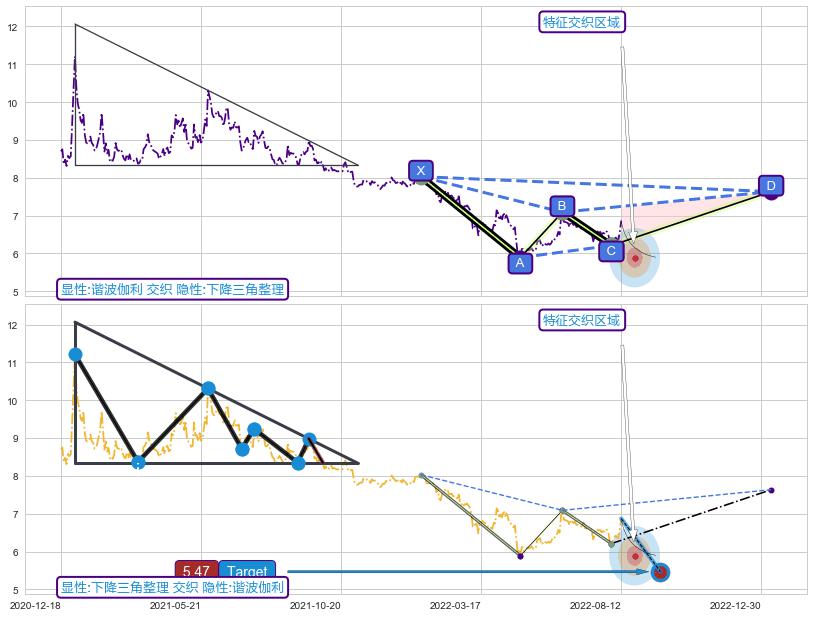Click the 特征交织区域 annotation in the lower chart
Viewport: 813px width, 617px height.
point(581,320)
